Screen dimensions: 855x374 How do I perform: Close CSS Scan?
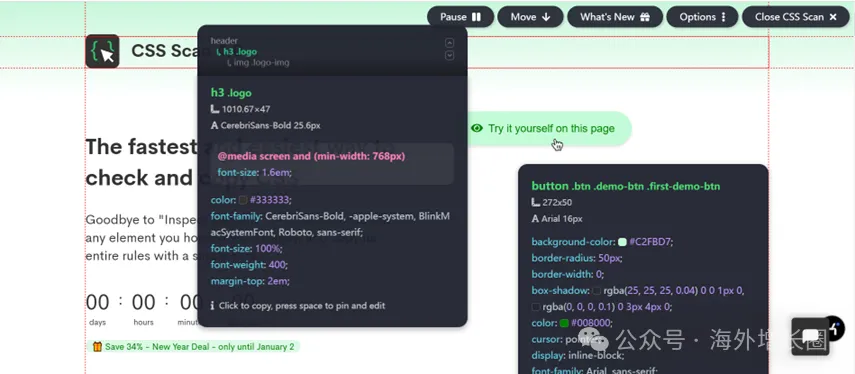(x=796, y=17)
